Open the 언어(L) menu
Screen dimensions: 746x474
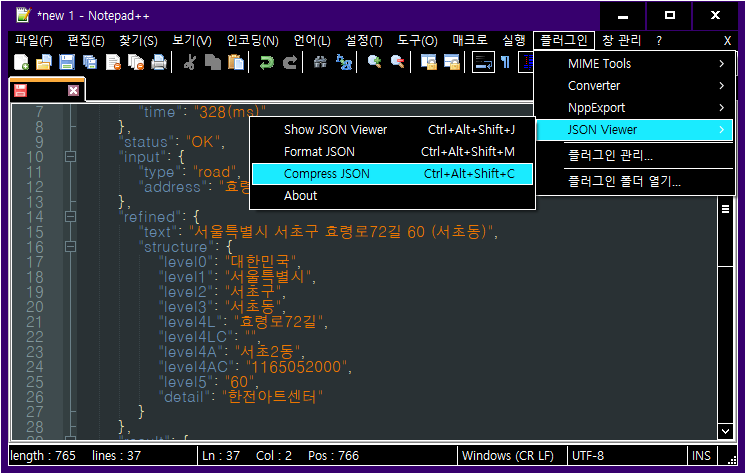point(312,40)
